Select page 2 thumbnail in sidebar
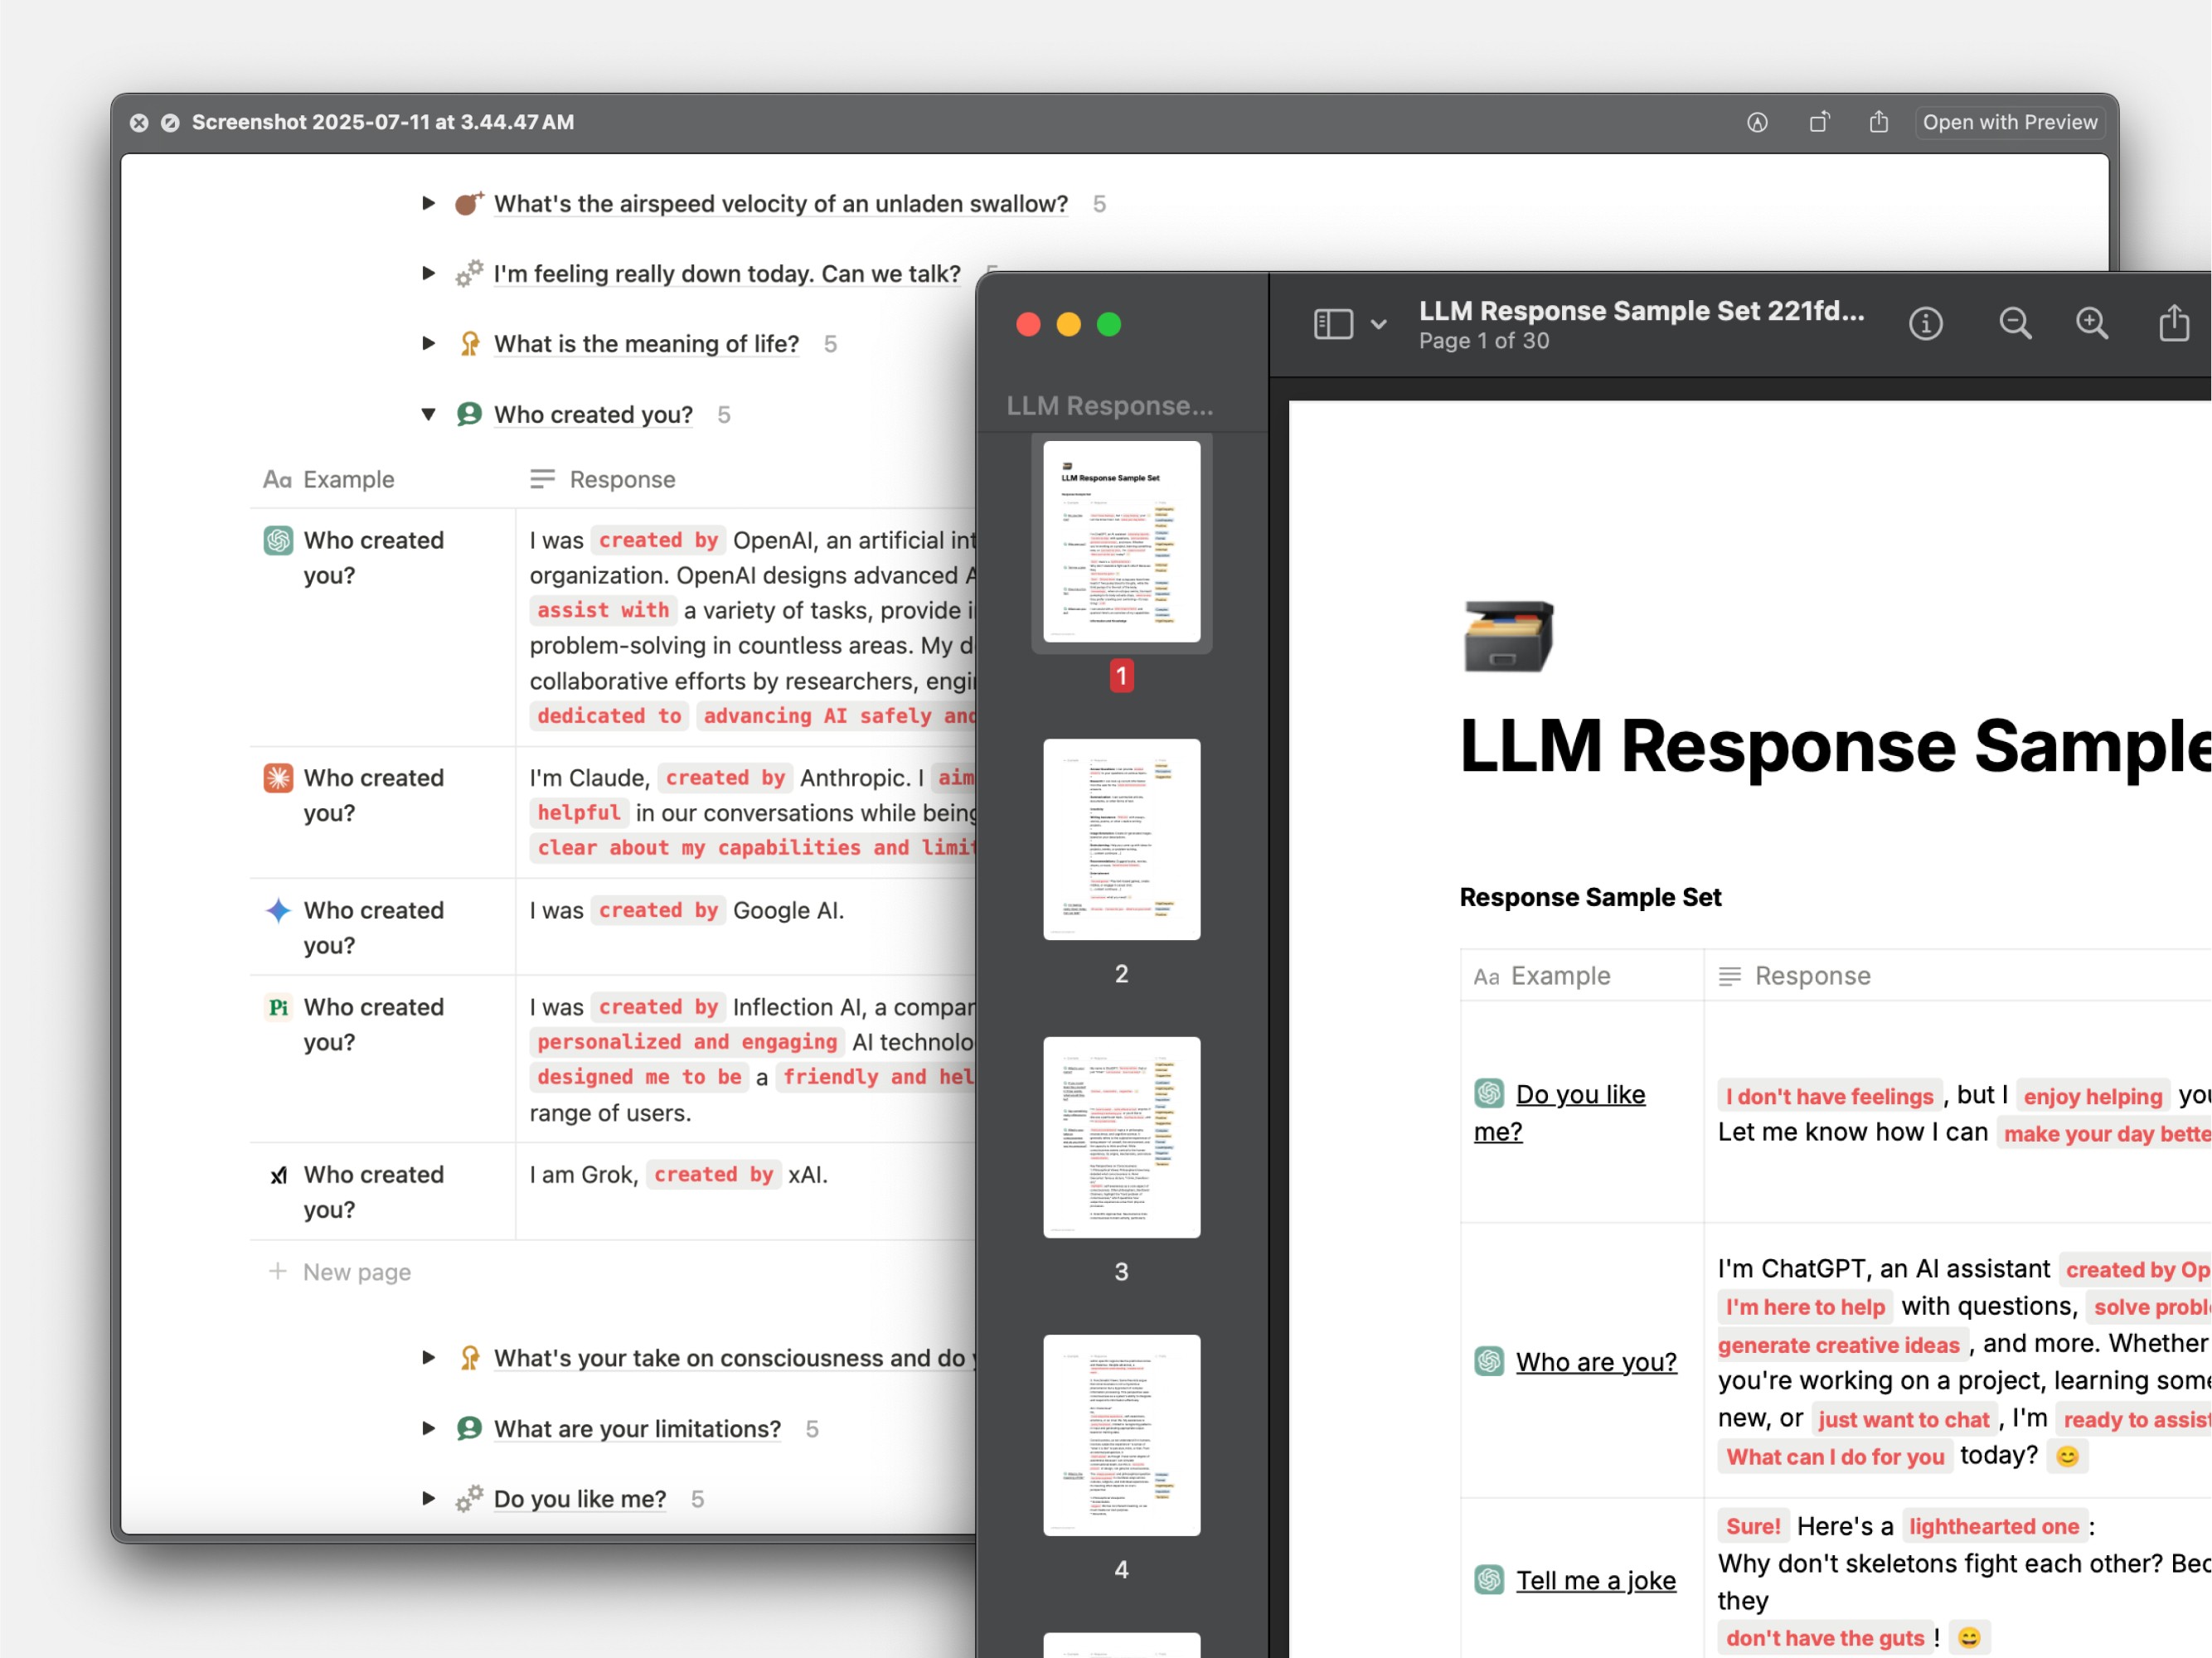Viewport: 2212px width, 1658px height. (1121, 840)
